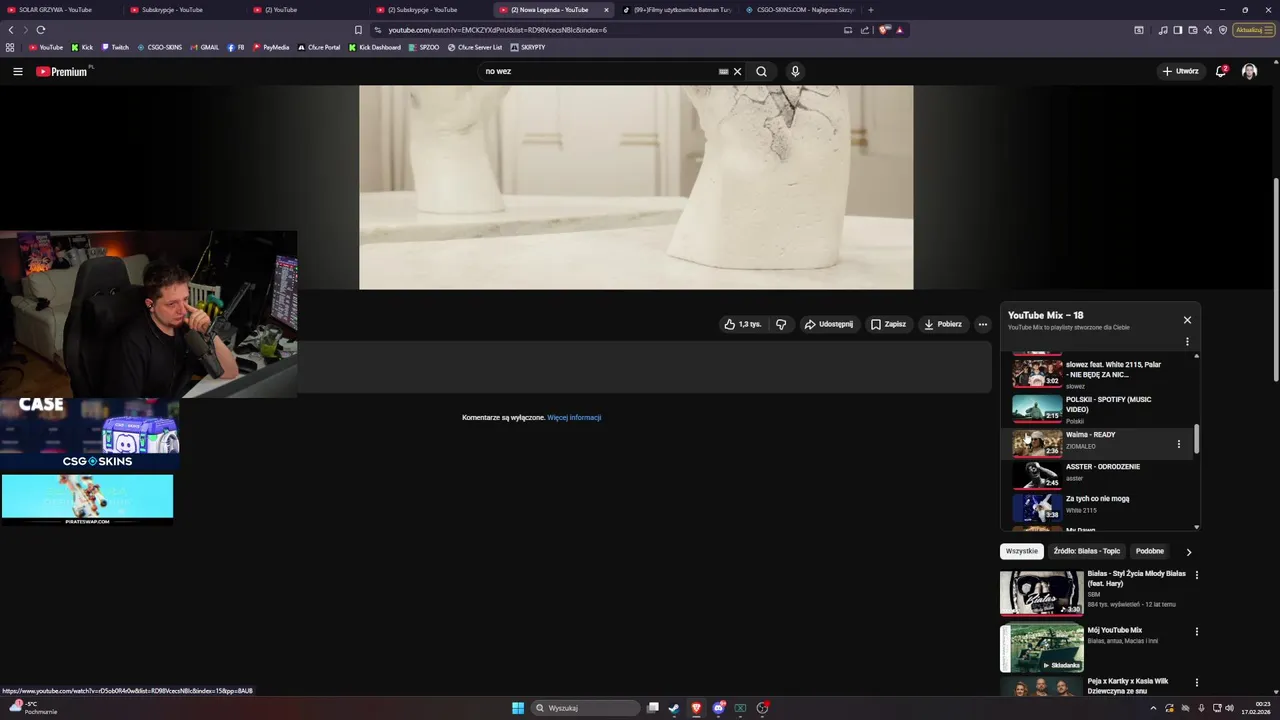Open Steam from taskbar
The width and height of the screenshot is (1280, 720).
(x=674, y=708)
